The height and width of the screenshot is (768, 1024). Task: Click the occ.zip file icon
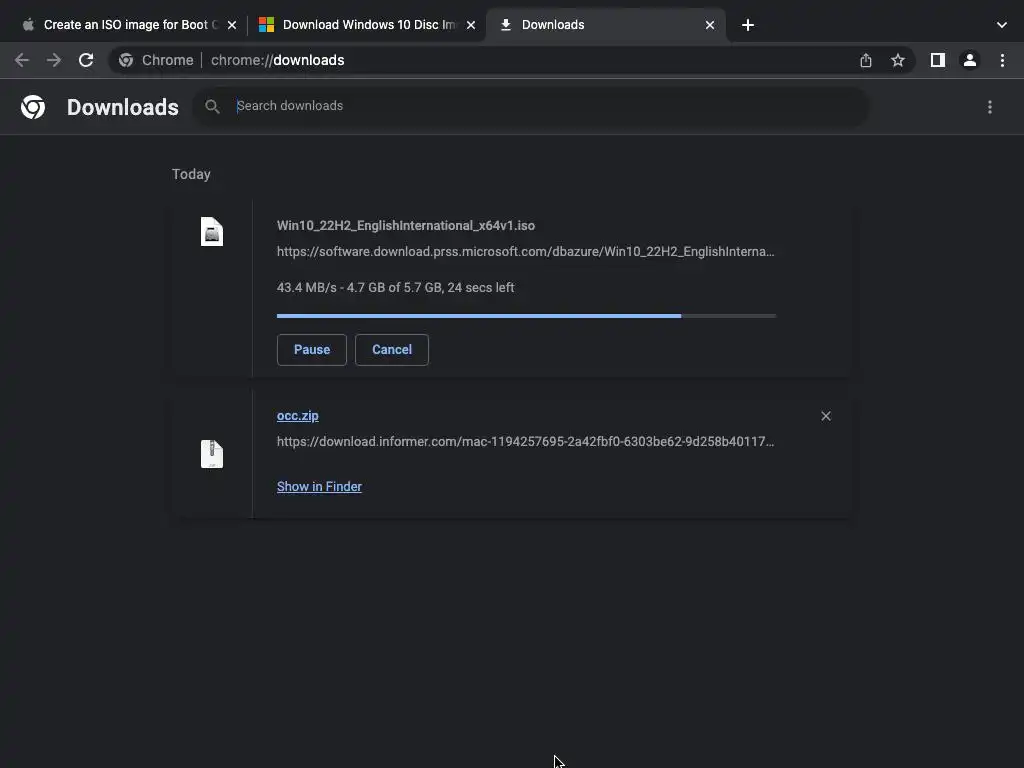click(x=212, y=454)
